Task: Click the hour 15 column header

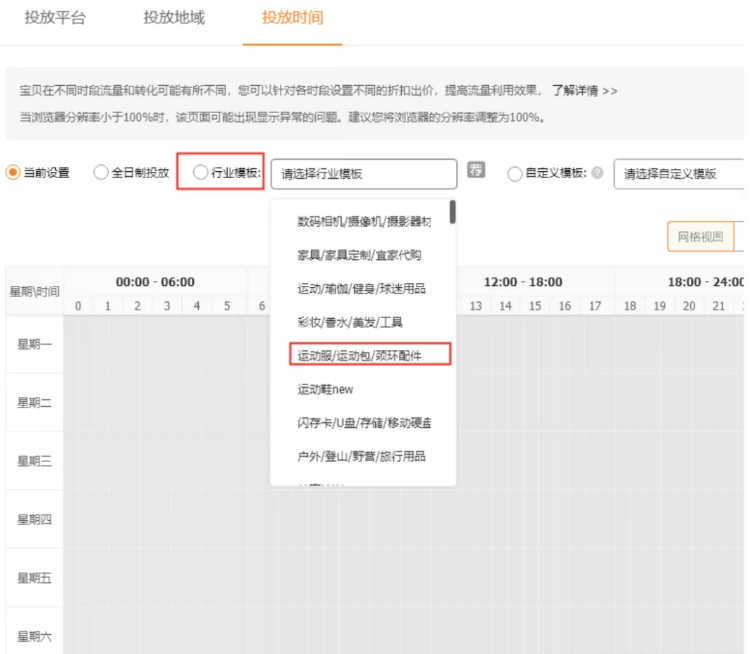Action: click(x=535, y=306)
